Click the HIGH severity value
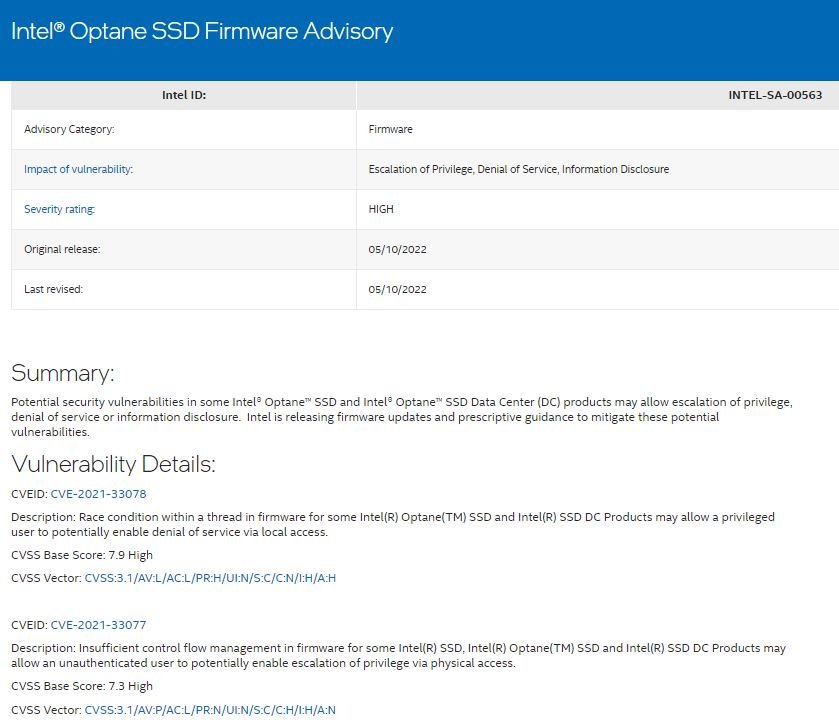The height and width of the screenshot is (728, 839). 381,209
